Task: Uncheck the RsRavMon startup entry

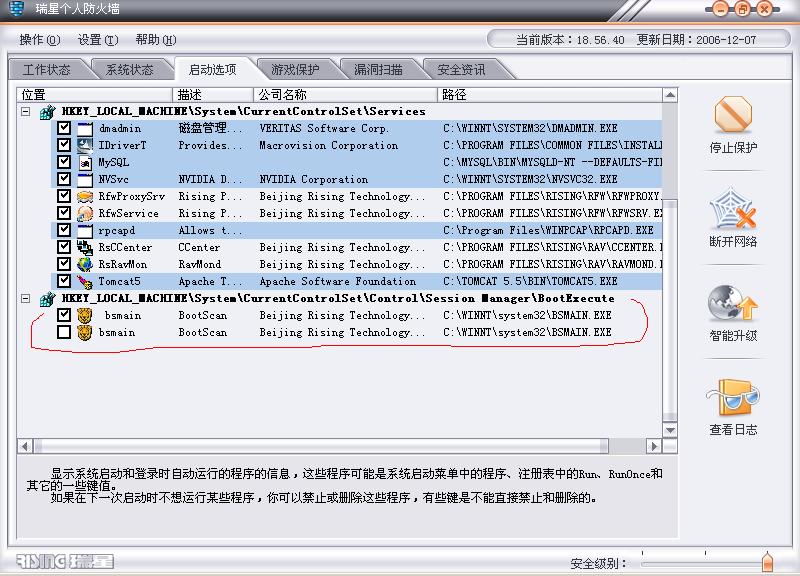Action: point(64,264)
